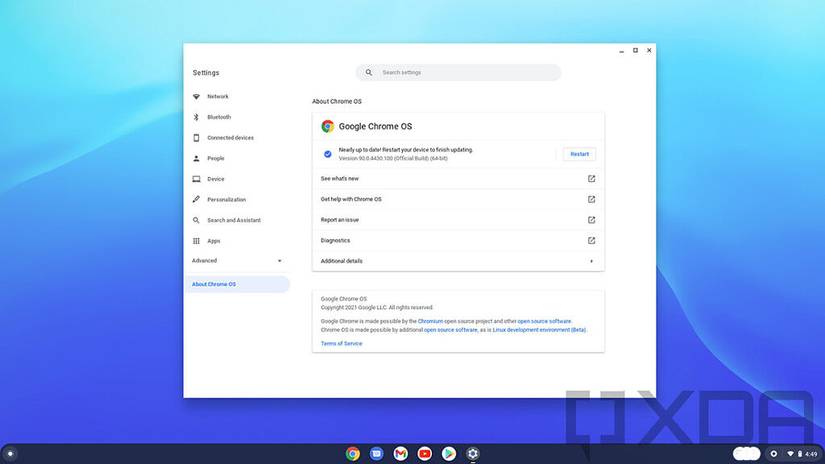Select Search and Assistant in sidebar
The image size is (825, 464).
point(237,220)
